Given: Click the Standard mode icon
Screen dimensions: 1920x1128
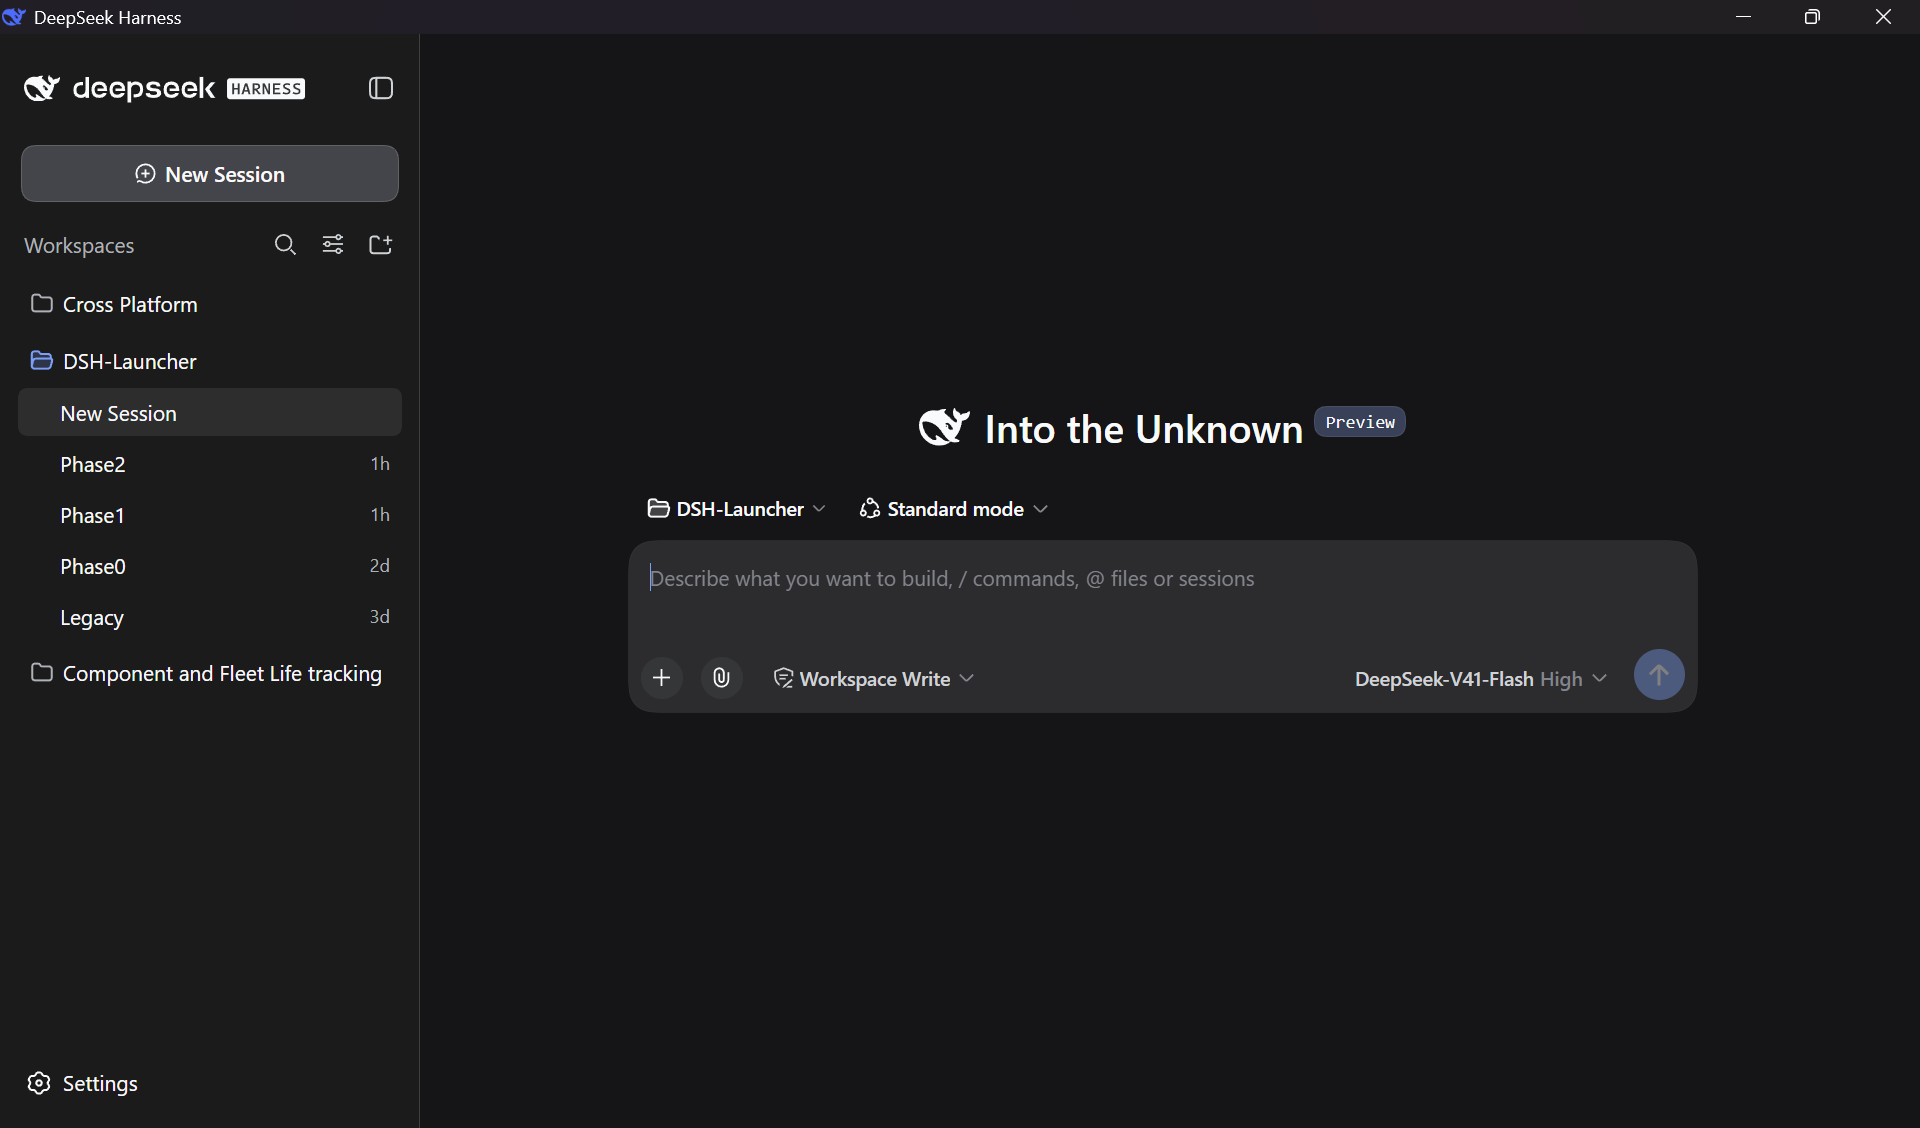Looking at the screenshot, I should coord(870,509).
